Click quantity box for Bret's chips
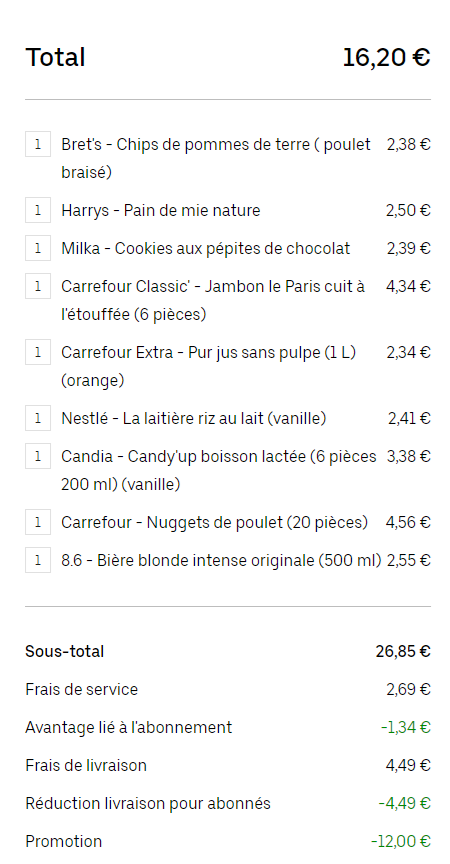Screen dimensions: 450x864 [38, 144]
